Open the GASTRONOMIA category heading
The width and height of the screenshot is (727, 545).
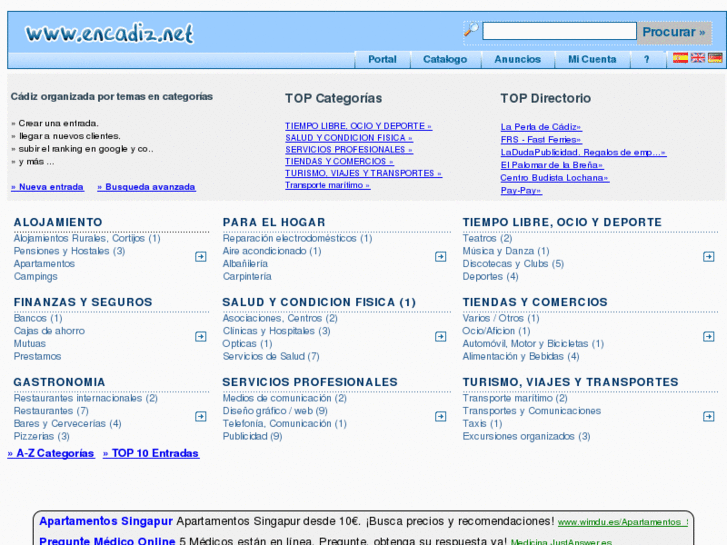pyautogui.click(x=59, y=382)
